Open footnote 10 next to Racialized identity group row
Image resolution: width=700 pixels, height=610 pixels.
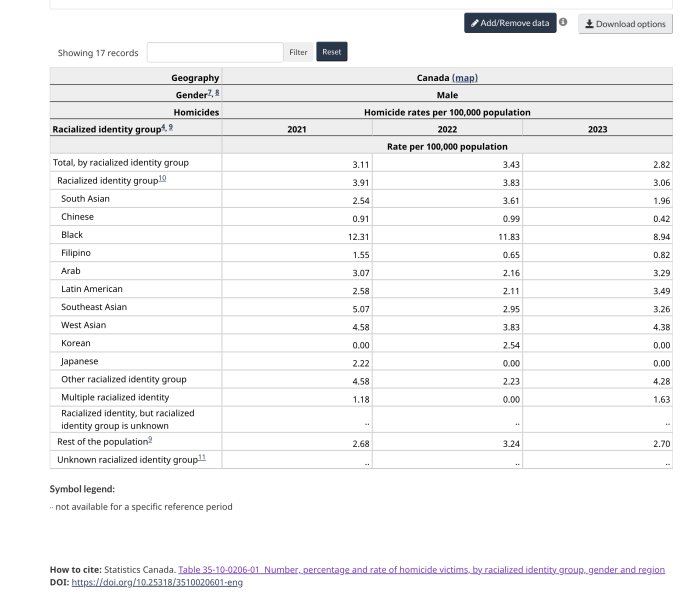[162, 180]
